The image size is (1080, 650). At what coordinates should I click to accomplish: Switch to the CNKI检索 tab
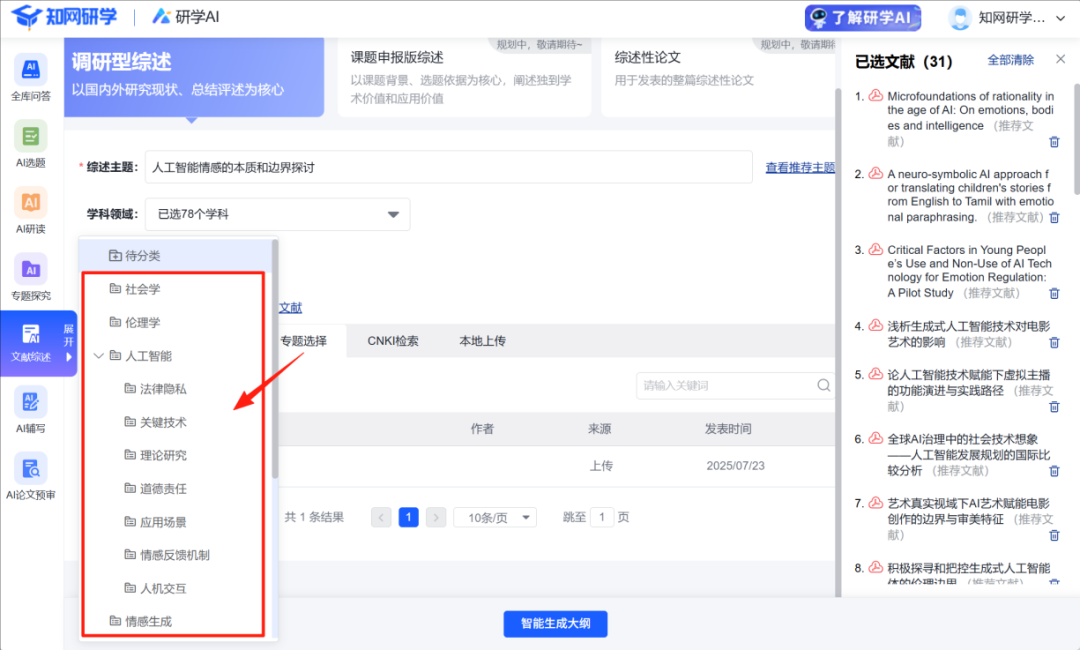[x=392, y=341]
